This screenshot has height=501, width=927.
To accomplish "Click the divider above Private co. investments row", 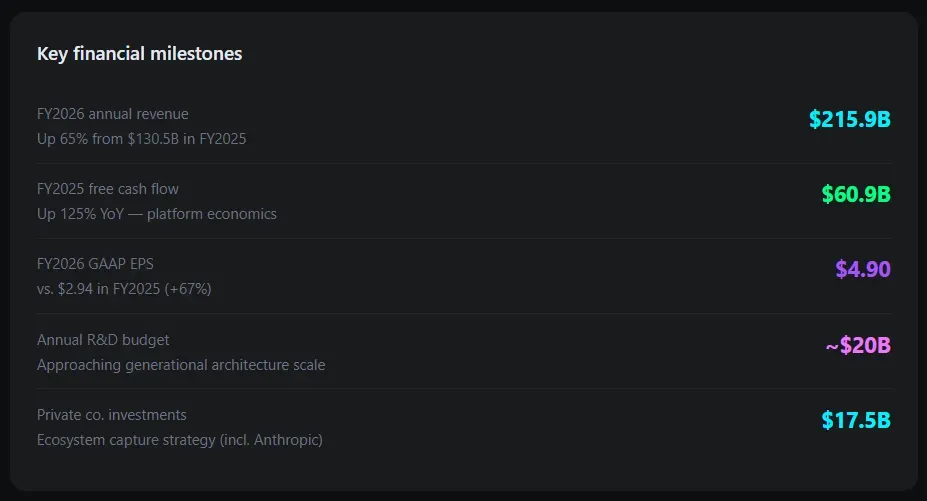I will (x=463, y=388).
